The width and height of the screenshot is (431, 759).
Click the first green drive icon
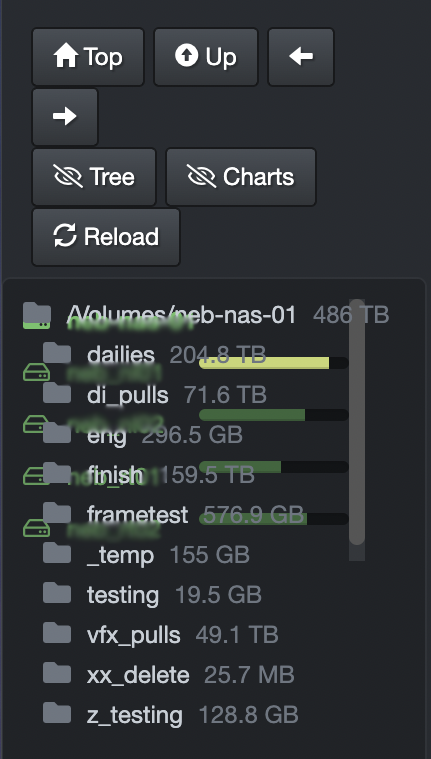tap(37, 373)
